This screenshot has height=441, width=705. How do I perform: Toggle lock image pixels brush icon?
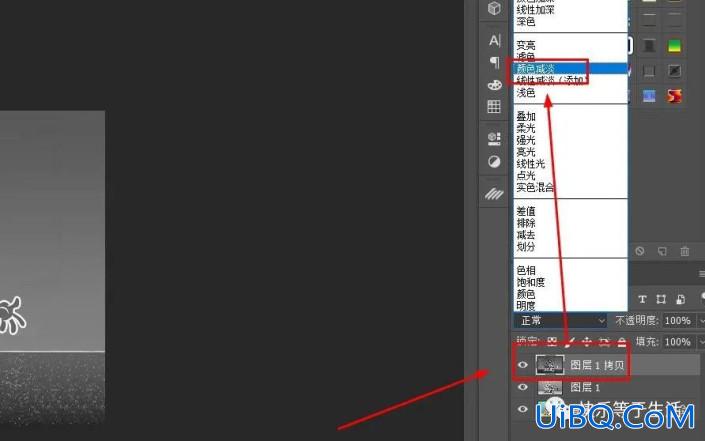tap(569, 342)
